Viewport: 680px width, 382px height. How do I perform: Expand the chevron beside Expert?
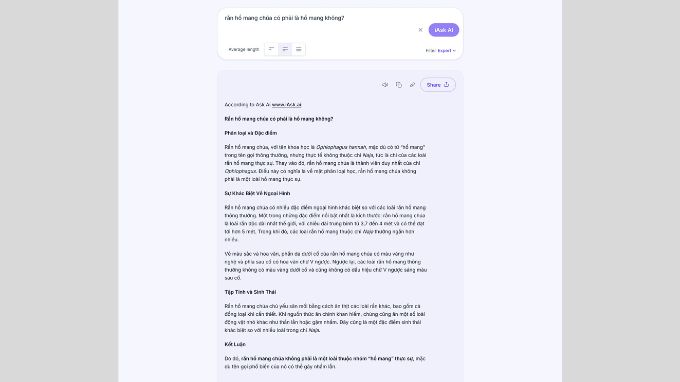click(x=454, y=51)
